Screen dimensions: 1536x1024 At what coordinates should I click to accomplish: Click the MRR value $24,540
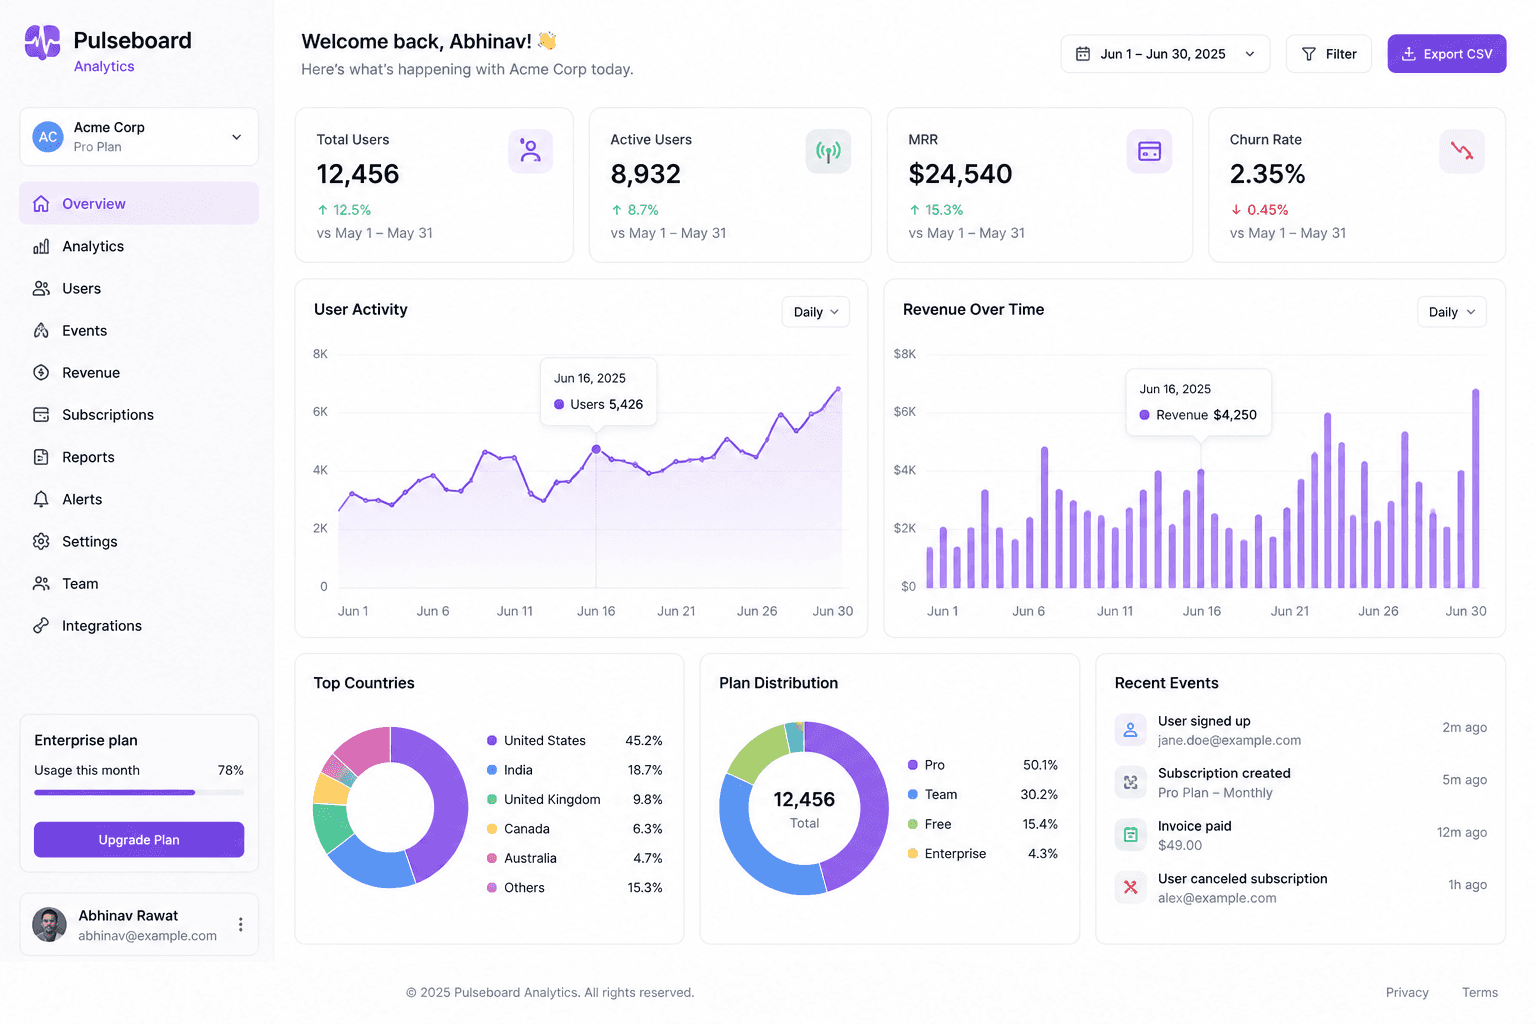point(960,174)
